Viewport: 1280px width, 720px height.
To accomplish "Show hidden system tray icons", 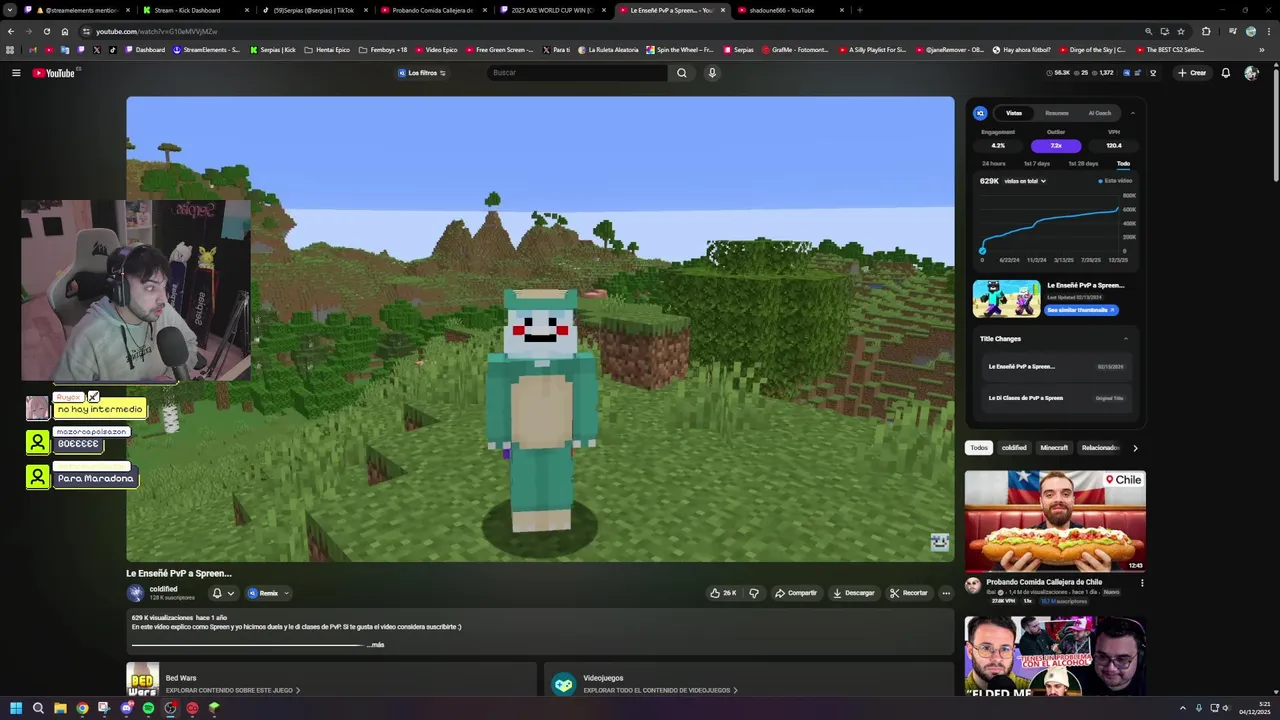I will (x=1183, y=708).
